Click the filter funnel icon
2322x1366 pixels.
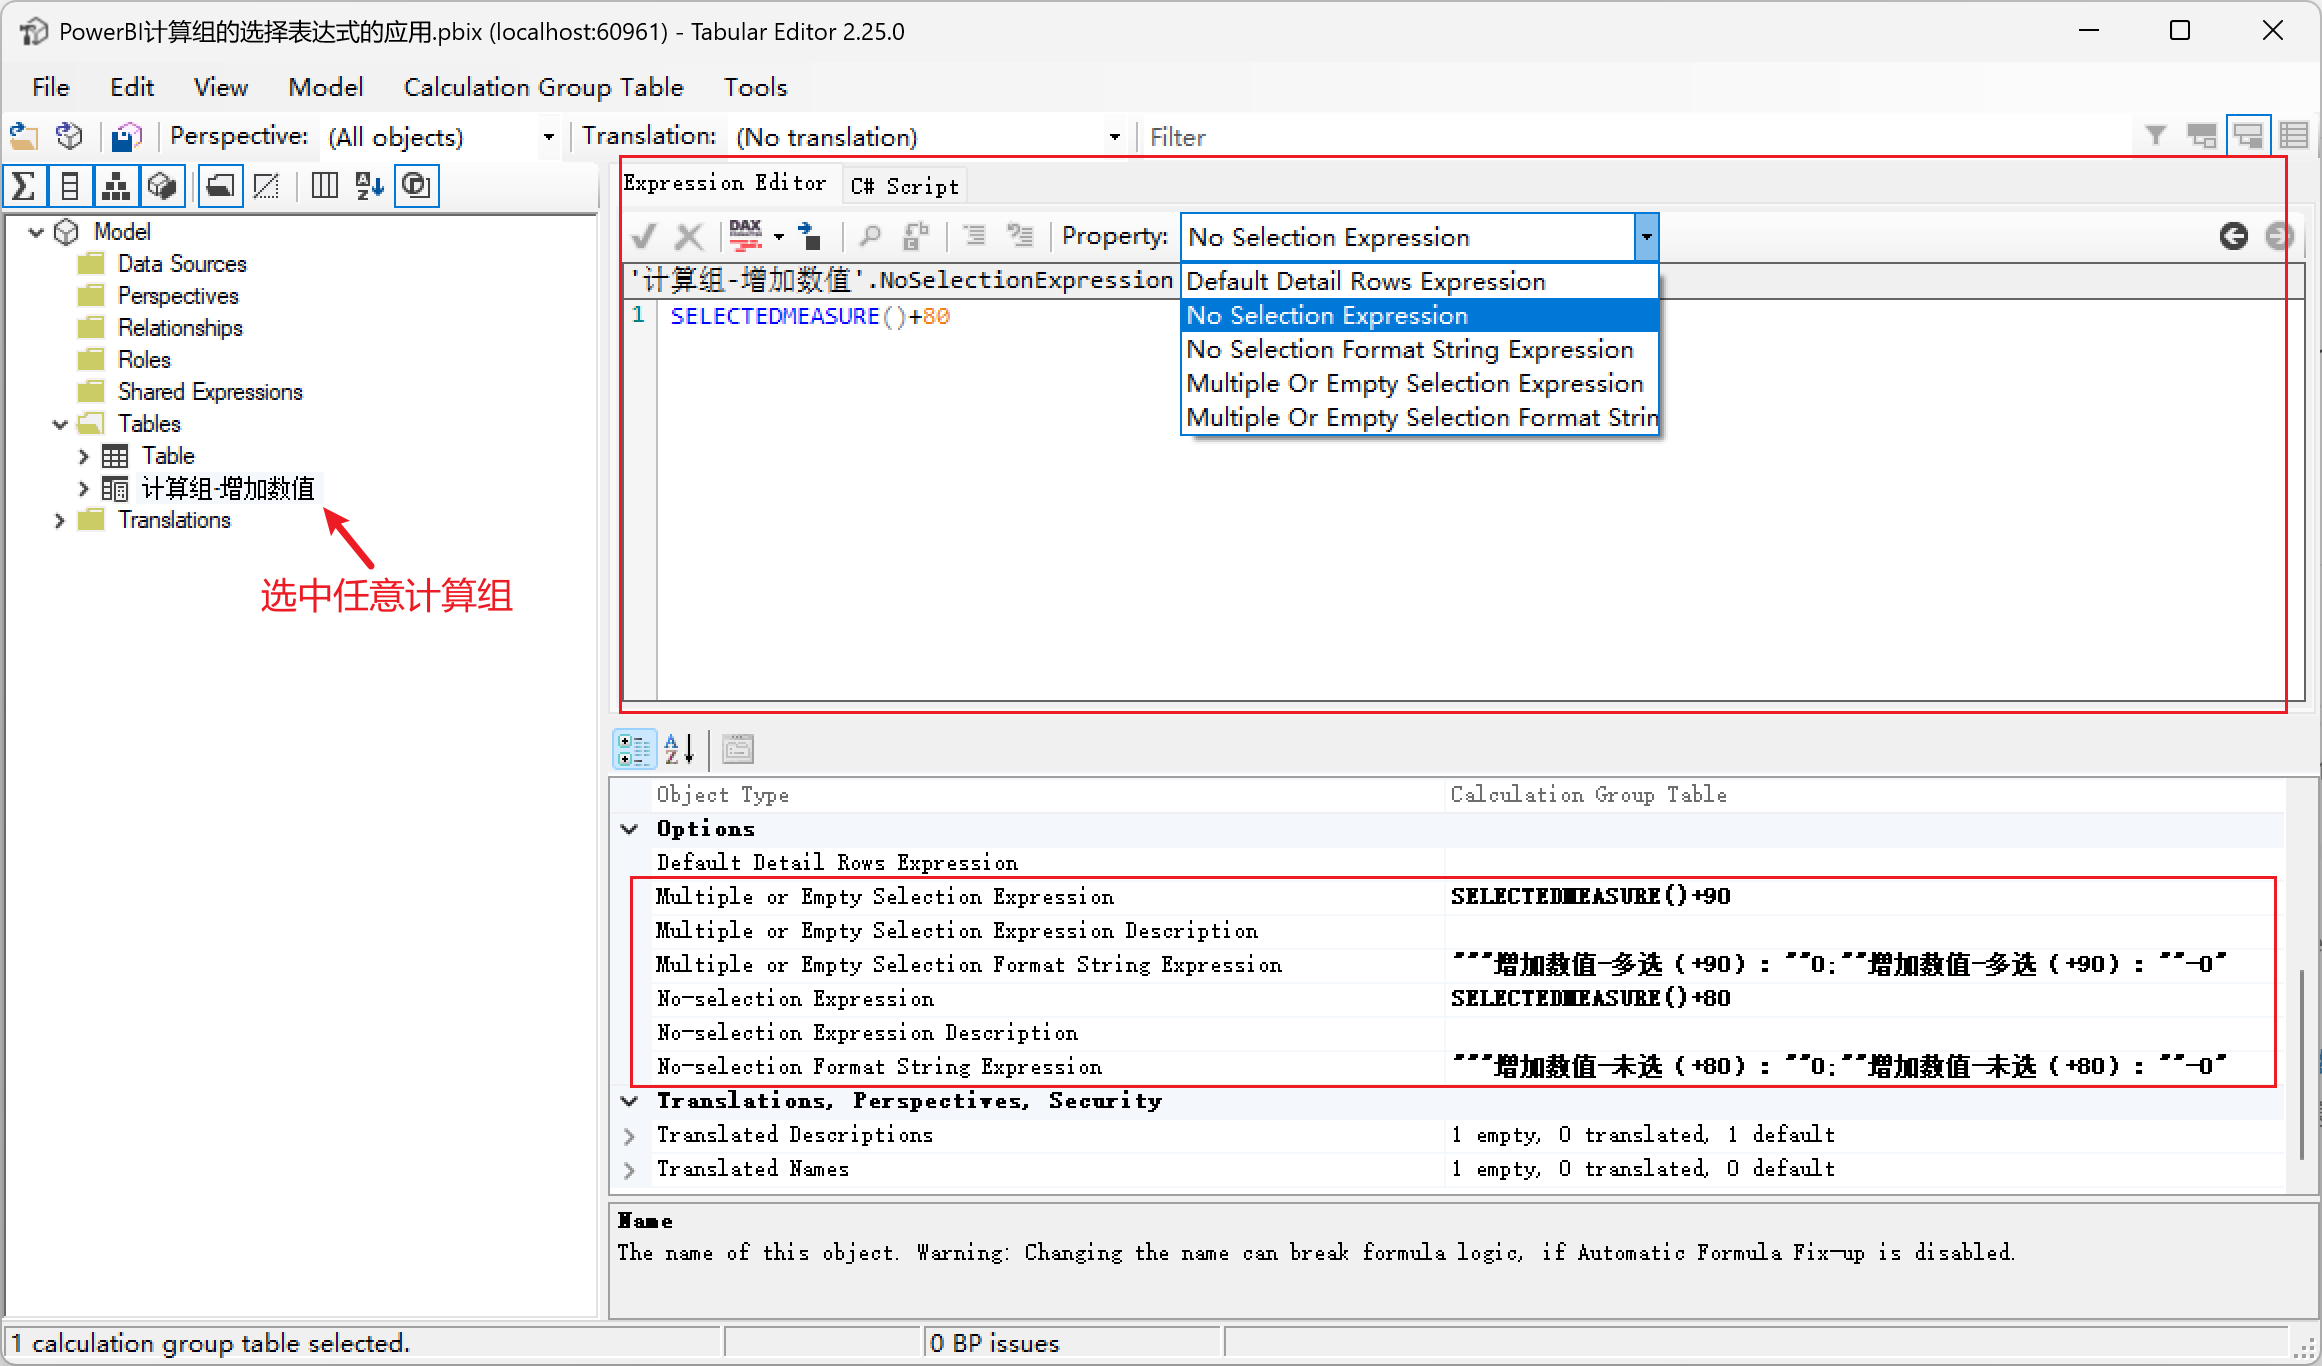click(x=2156, y=135)
